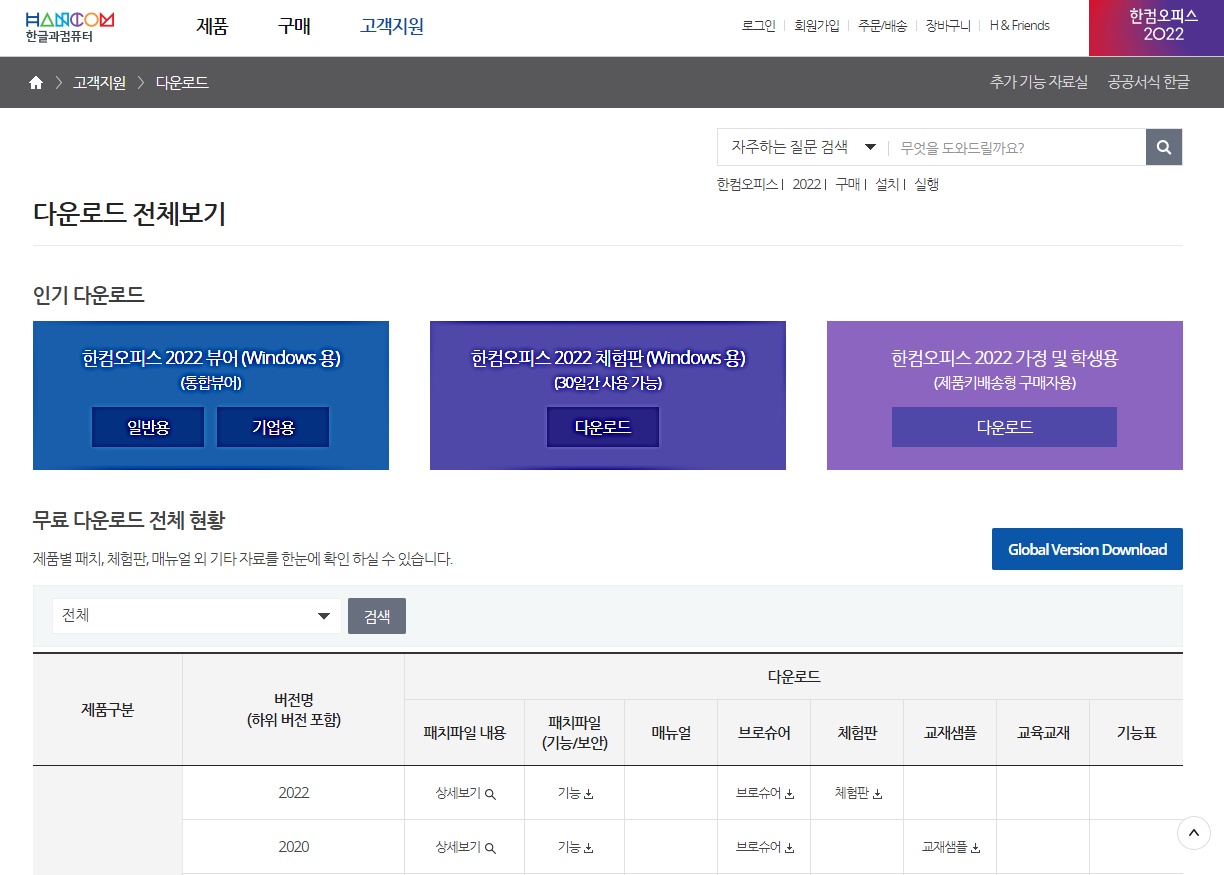Open the 제품 menu
Screen dimensions: 1224x875
[x=212, y=27]
